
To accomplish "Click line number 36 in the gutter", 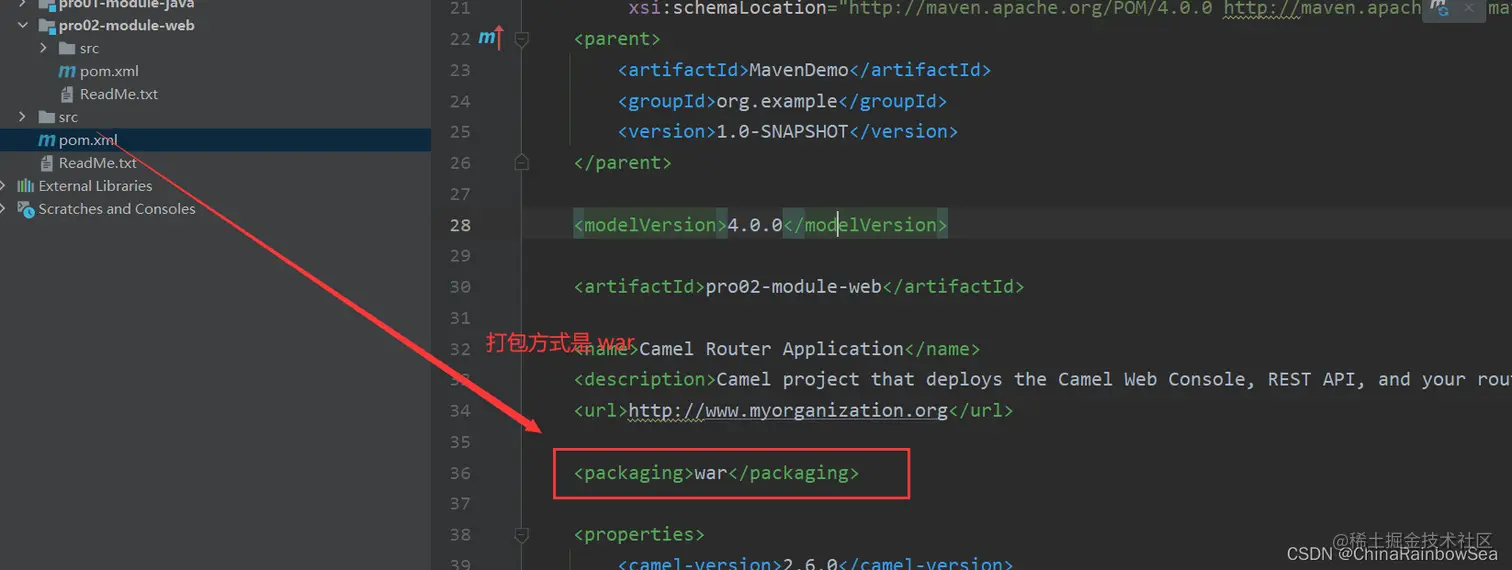I will pyautogui.click(x=460, y=473).
